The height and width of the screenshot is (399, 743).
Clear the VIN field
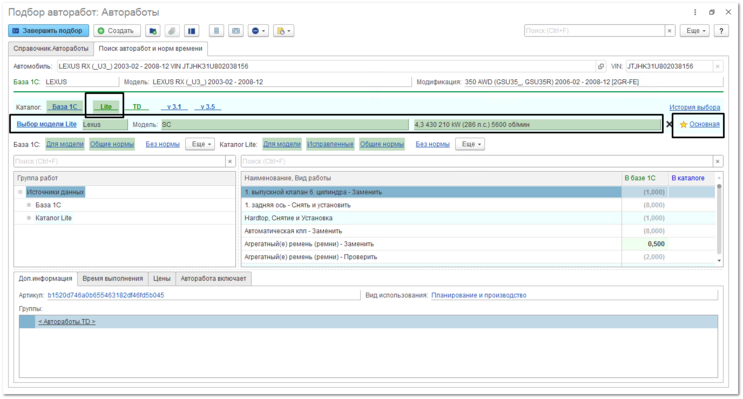(717, 66)
